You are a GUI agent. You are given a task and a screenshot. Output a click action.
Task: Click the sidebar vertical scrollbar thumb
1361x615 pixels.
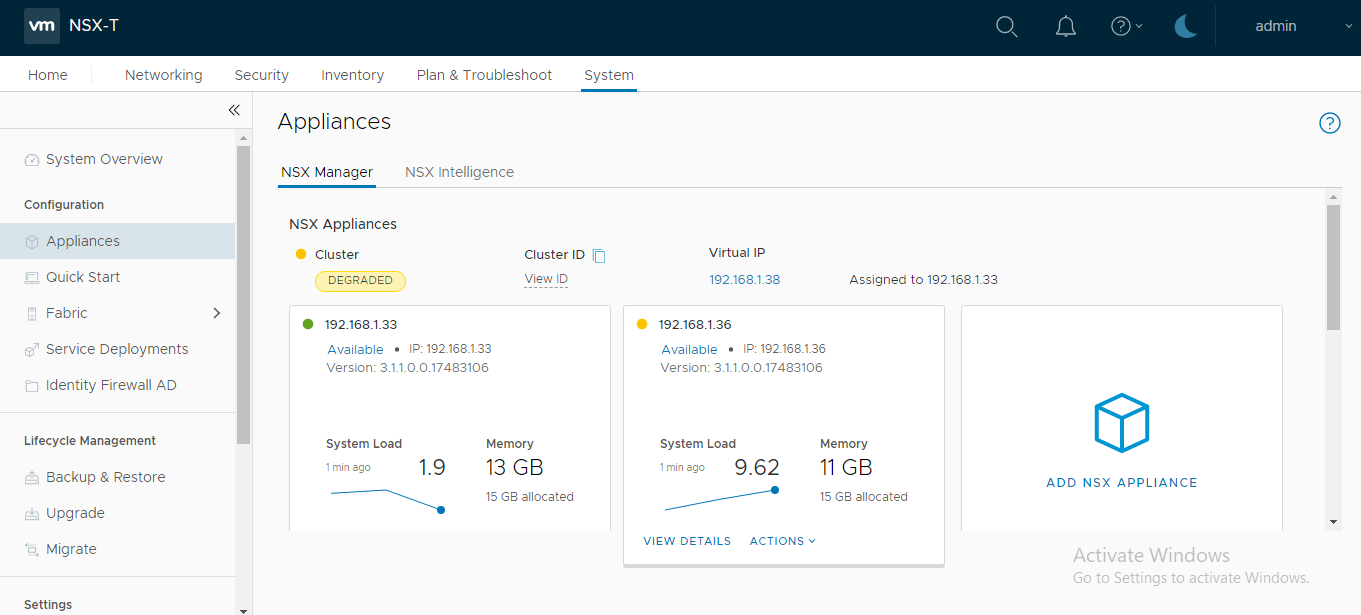243,295
